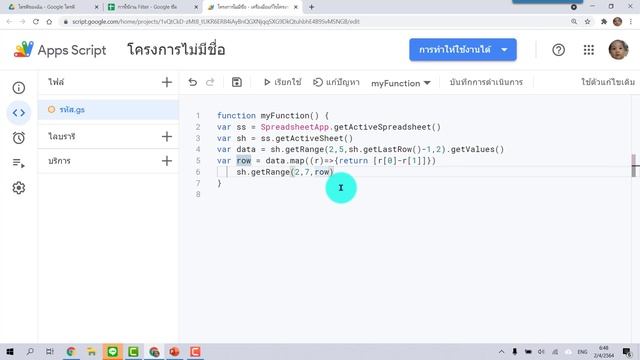This screenshot has height=360, width=640.
Task: Open Windows taskbar search
Action: point(30,351)
